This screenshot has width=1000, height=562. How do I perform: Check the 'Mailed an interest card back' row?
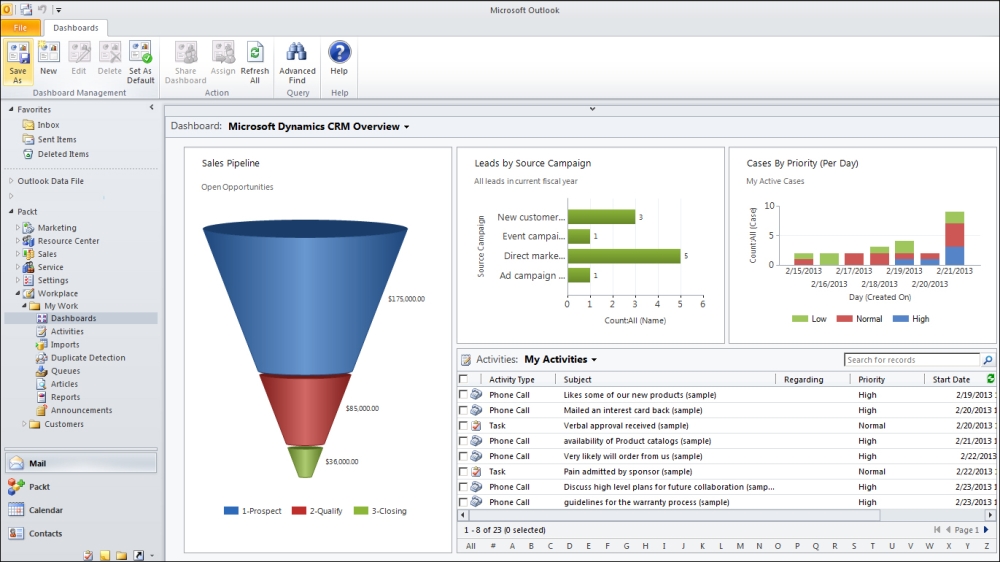coord(464,410)
